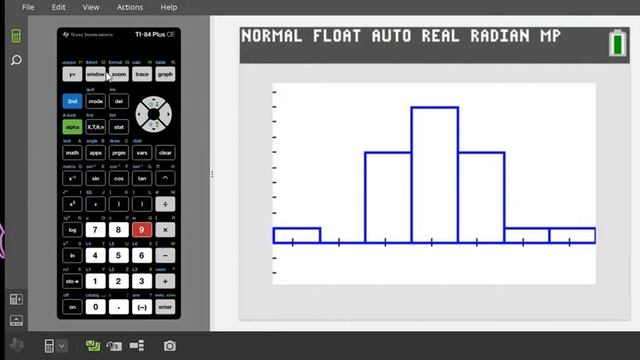This screenshot has height=360, width=640.
Task: Click the clear key
Action: pos(165,153)
